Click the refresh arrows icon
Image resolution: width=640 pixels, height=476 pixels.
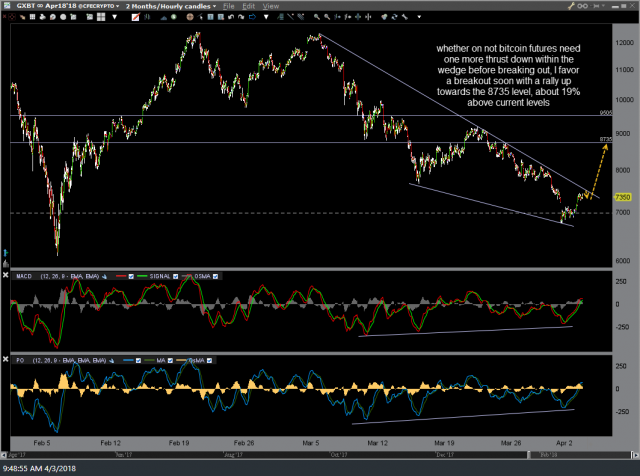(x=394, y=17)
